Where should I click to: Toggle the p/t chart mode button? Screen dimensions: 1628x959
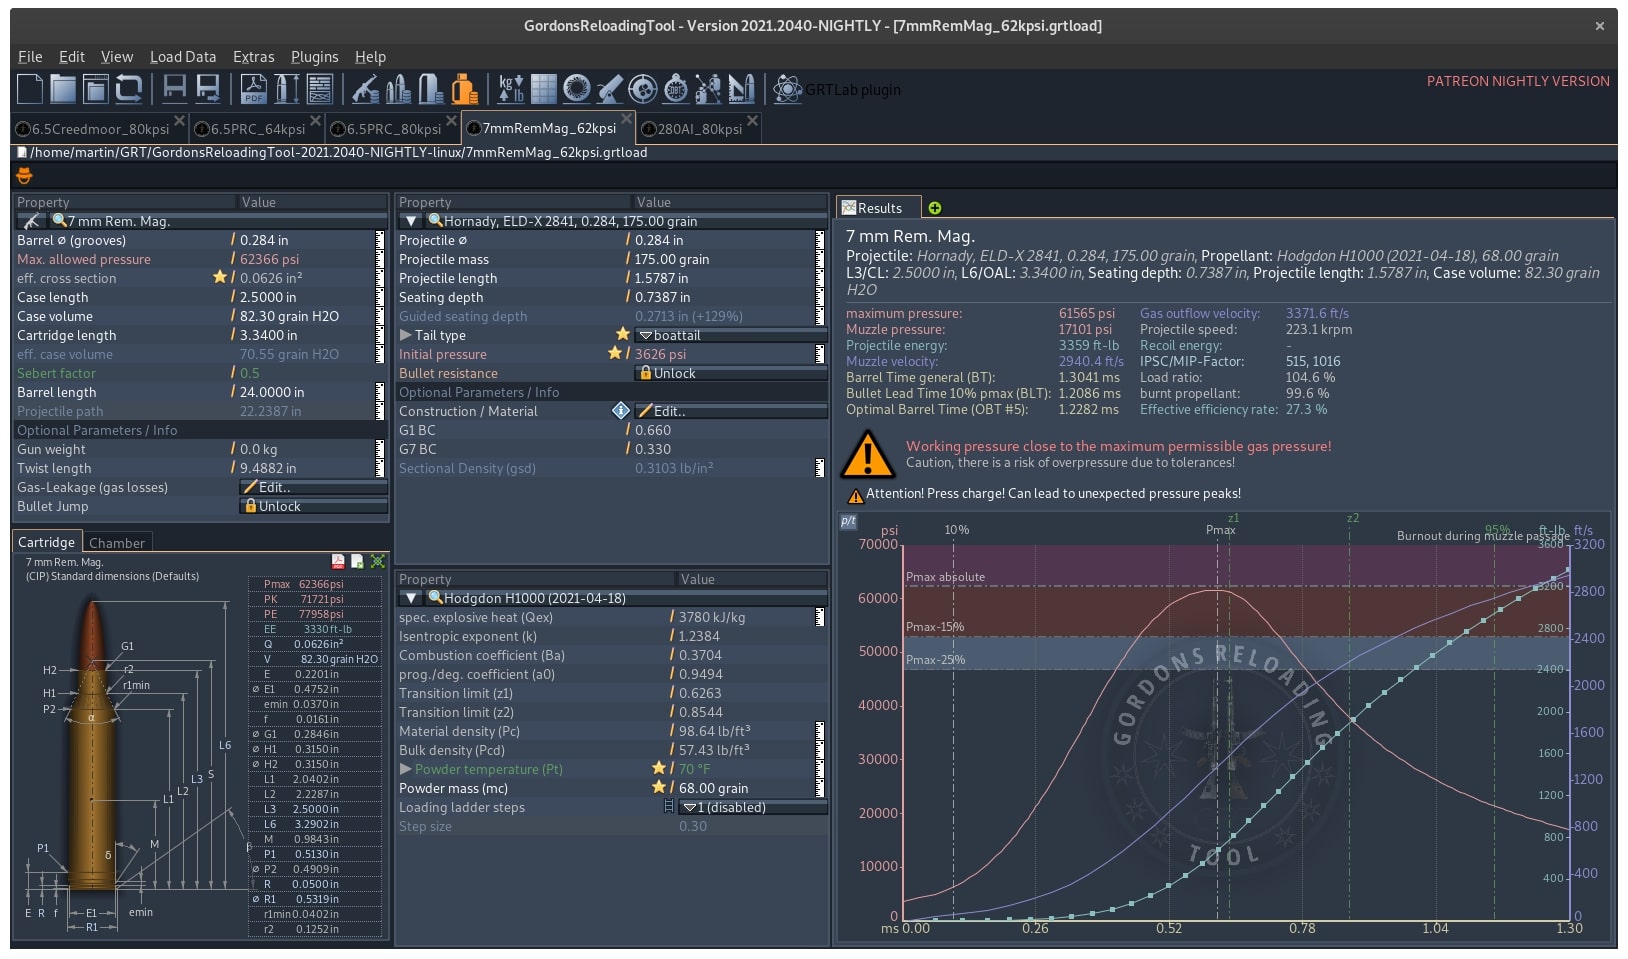(x=848, y=521)
